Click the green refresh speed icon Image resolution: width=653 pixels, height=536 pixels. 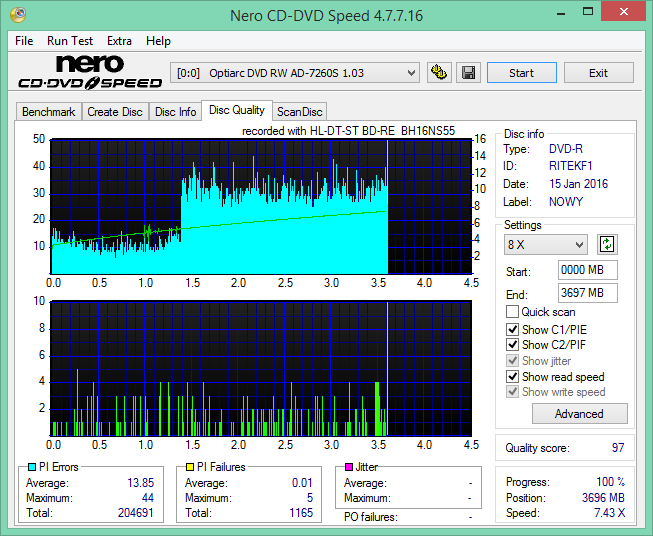click(x=607, y=244)
